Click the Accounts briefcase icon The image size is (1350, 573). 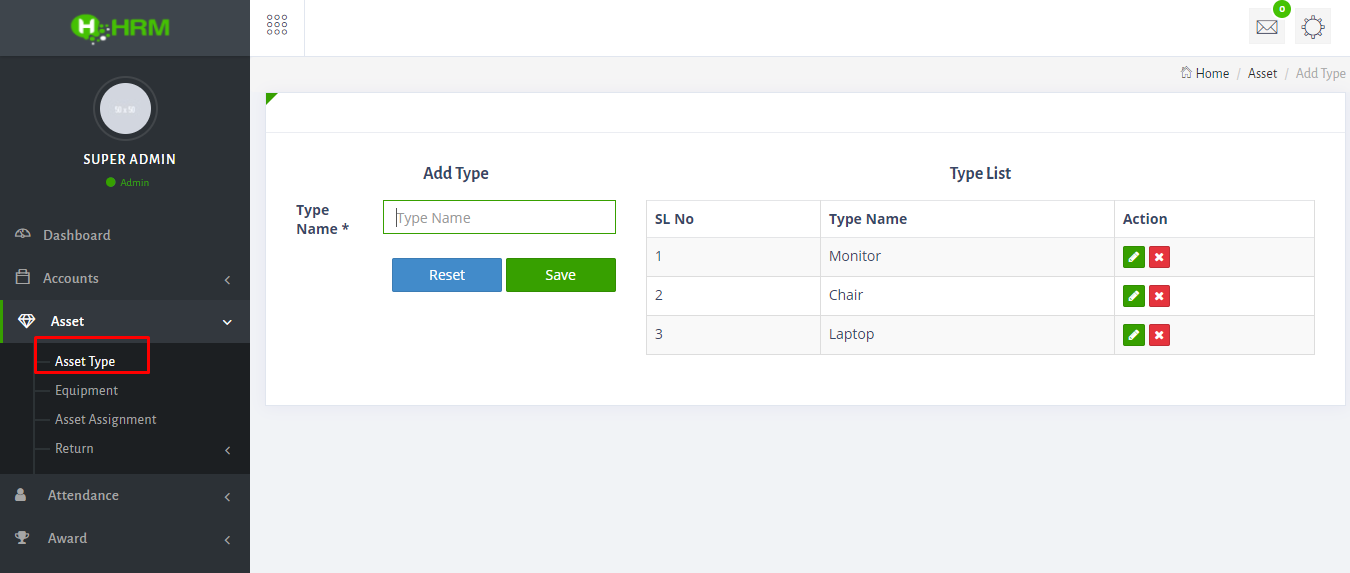pyautogui.click(x=23, y=277)
